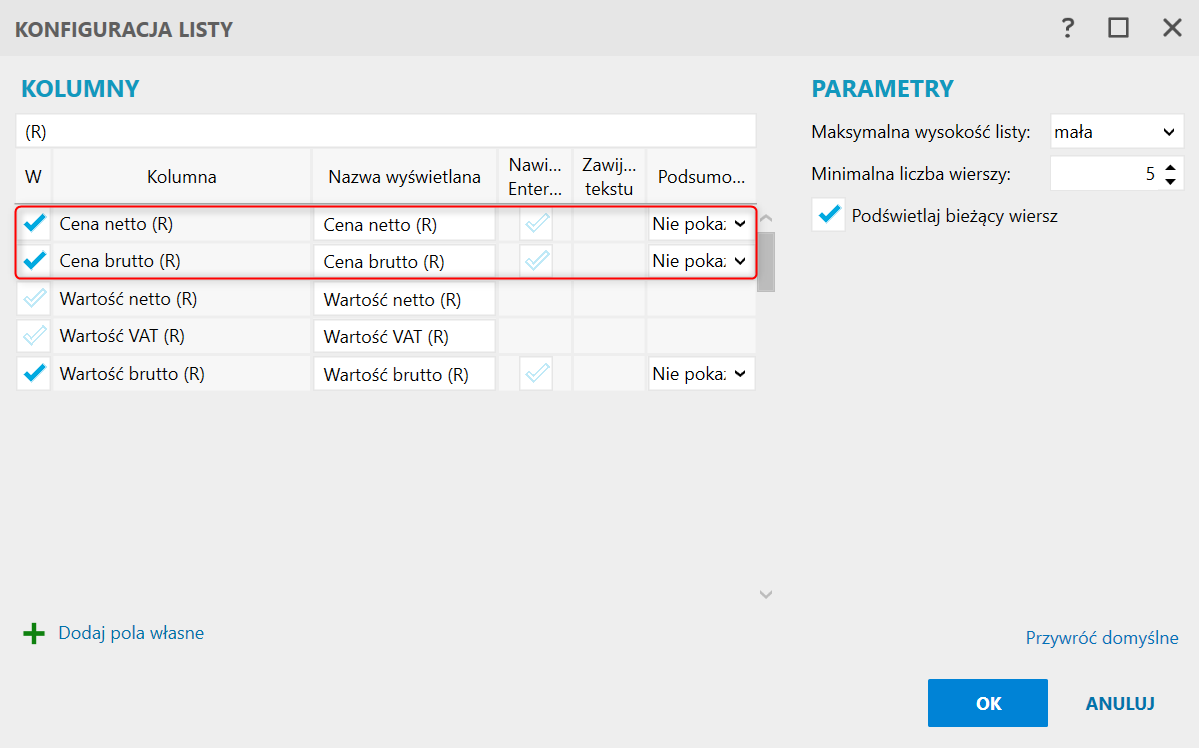This screenshot has height=748, width=1199.
Task: Click Przywróć domyślne link
Action: pos(1102,638)
